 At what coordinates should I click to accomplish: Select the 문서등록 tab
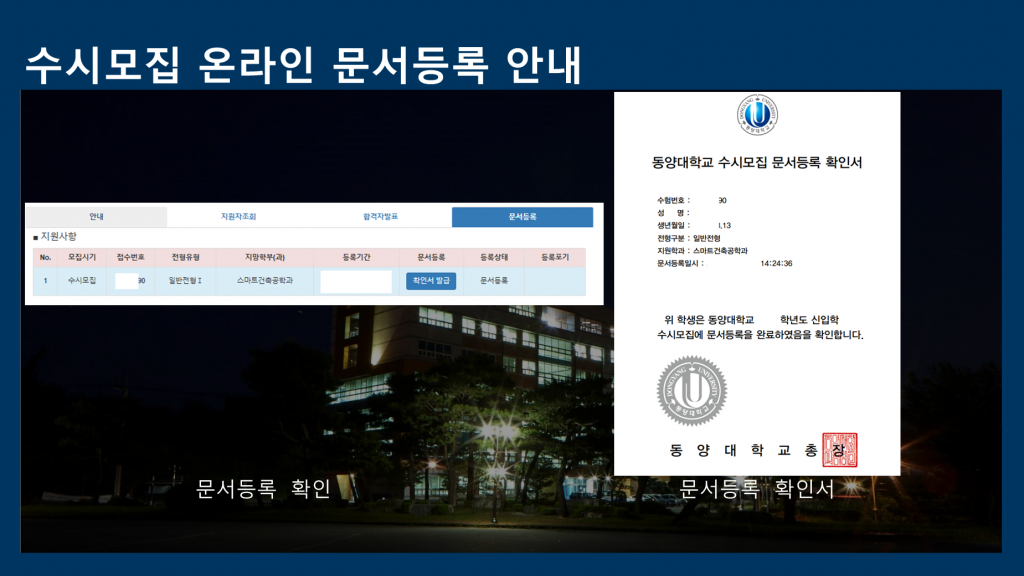(522, 217)
